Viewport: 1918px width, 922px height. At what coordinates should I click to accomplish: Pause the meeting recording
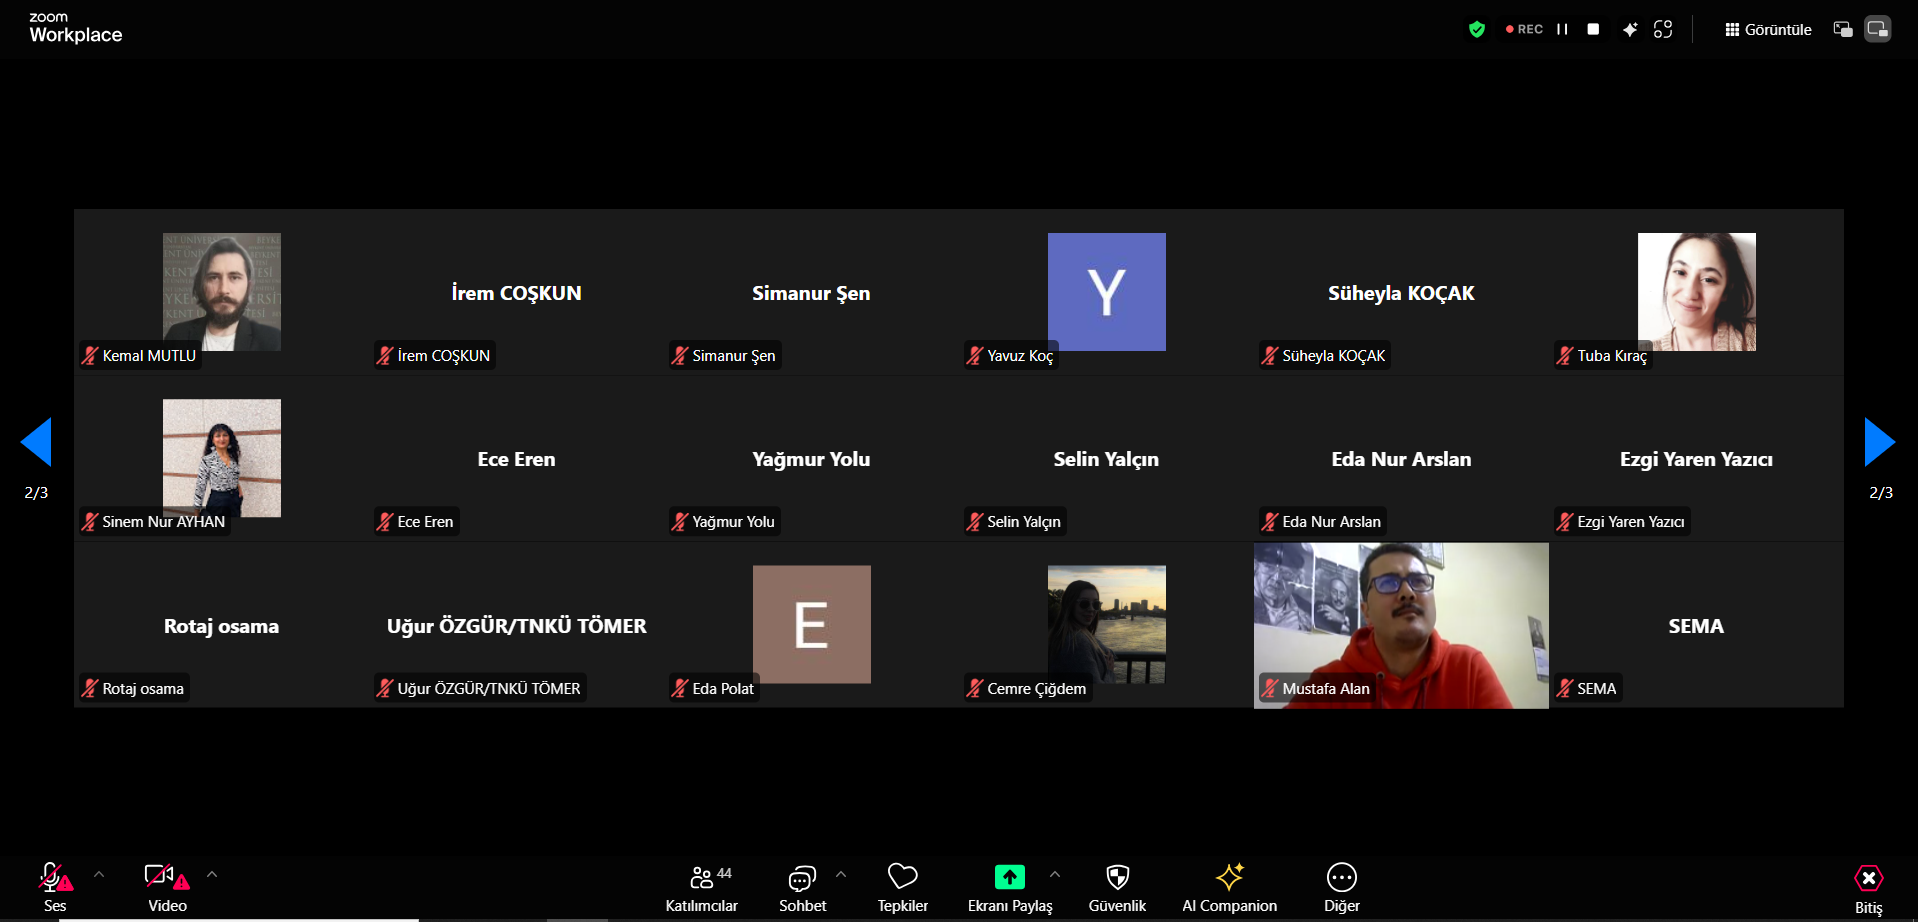[1562, 30]
